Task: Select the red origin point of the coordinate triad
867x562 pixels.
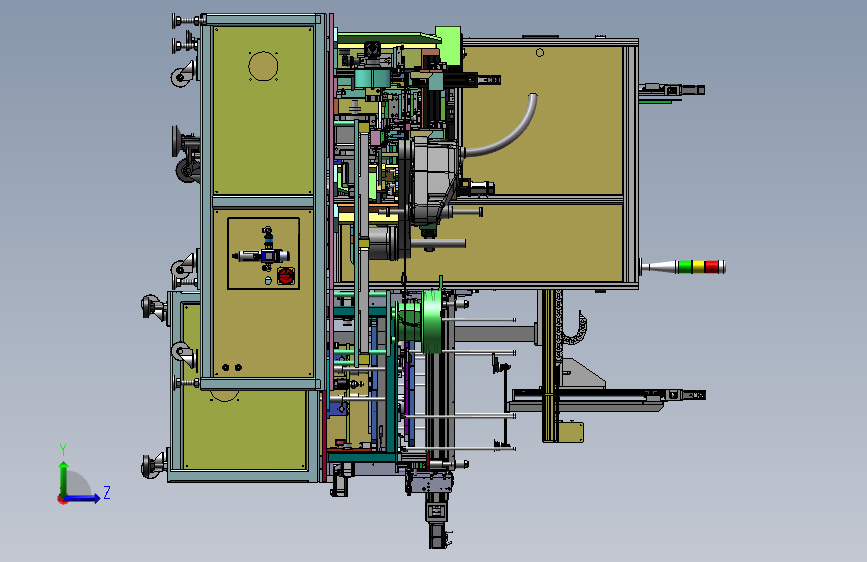Action: tap(62, 499)
